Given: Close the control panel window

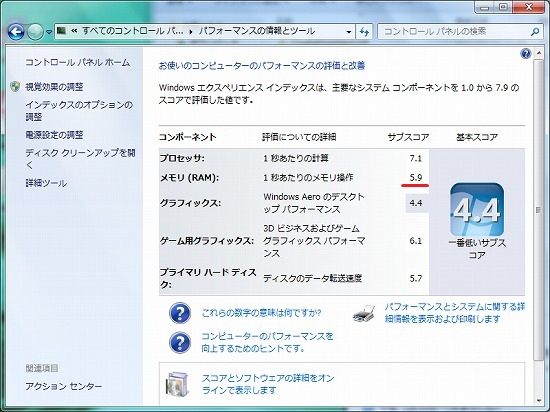Looking at the screenshot, I should (x=529, y=7).
